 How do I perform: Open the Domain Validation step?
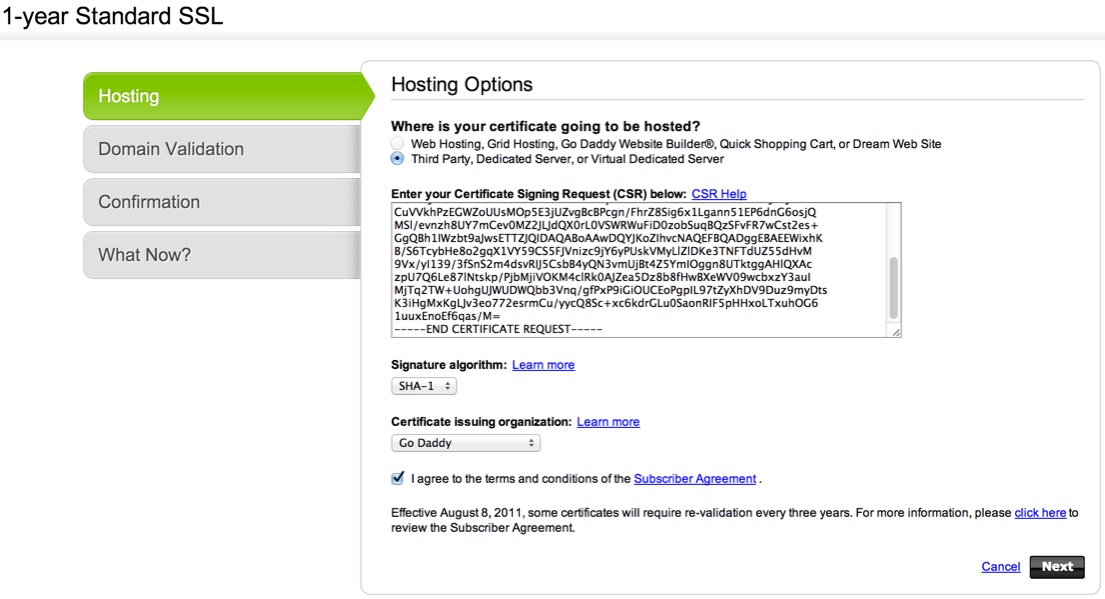(x=220, y=149)
